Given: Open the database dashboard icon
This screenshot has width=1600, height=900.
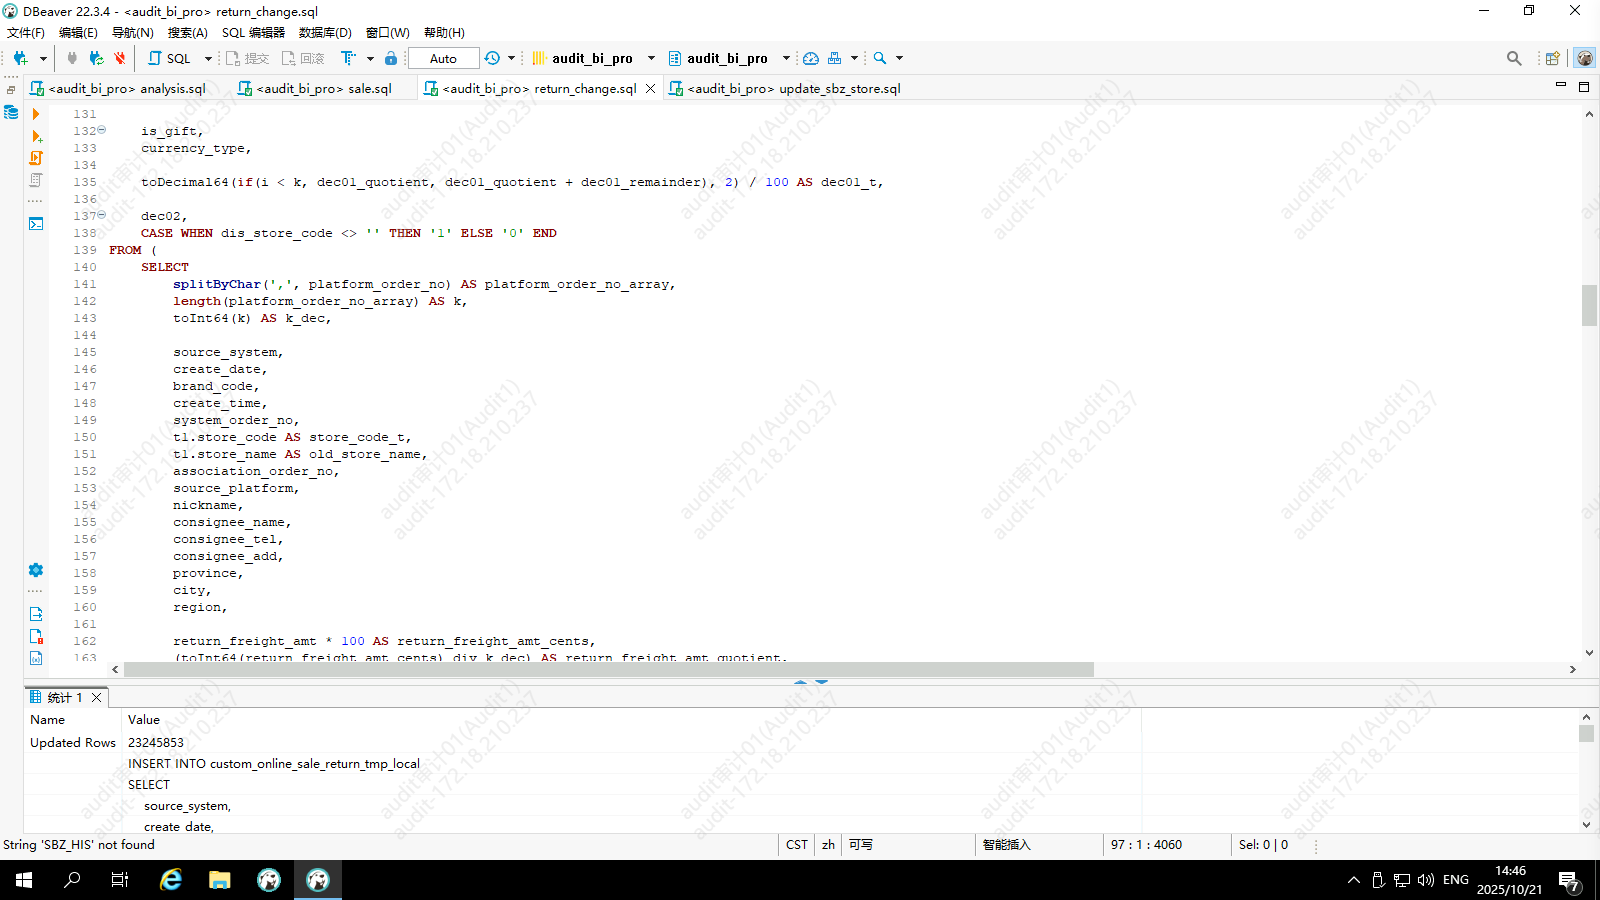Looking at the screenshot, I should (x=811, y=58).
